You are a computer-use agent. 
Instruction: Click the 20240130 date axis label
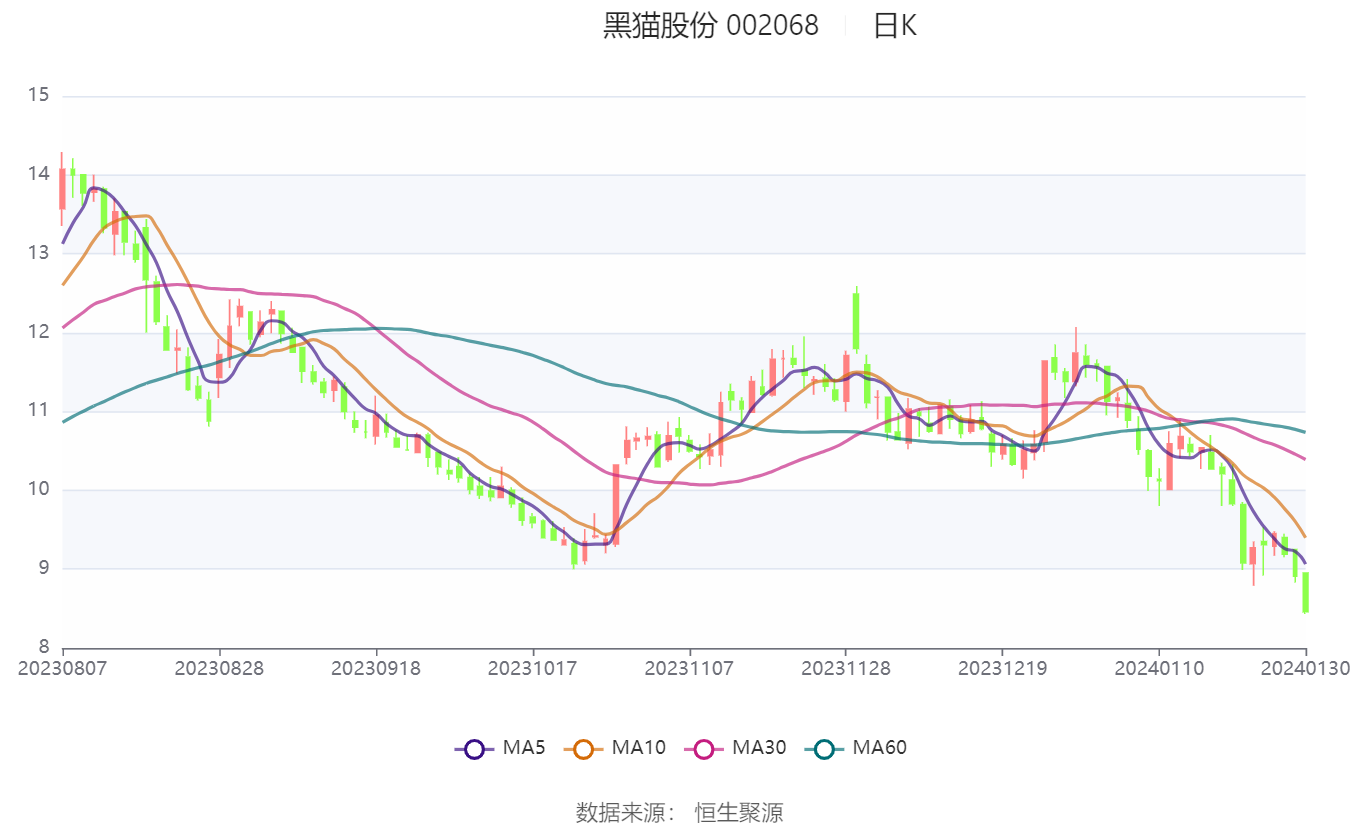tap(1305, 668)
